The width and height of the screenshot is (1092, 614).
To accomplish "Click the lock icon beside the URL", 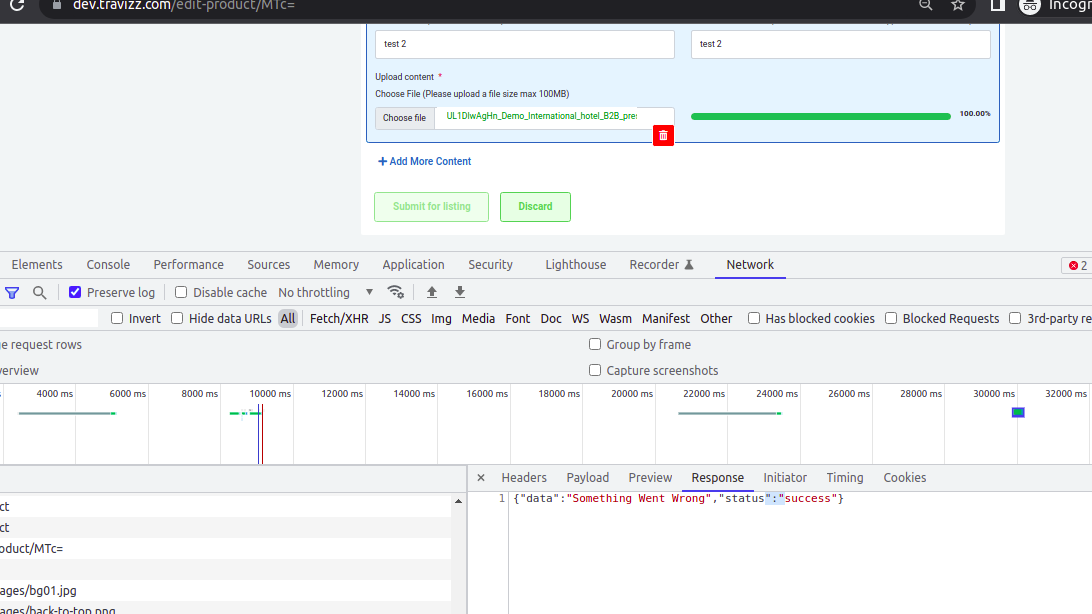I will tap(57, 5).
